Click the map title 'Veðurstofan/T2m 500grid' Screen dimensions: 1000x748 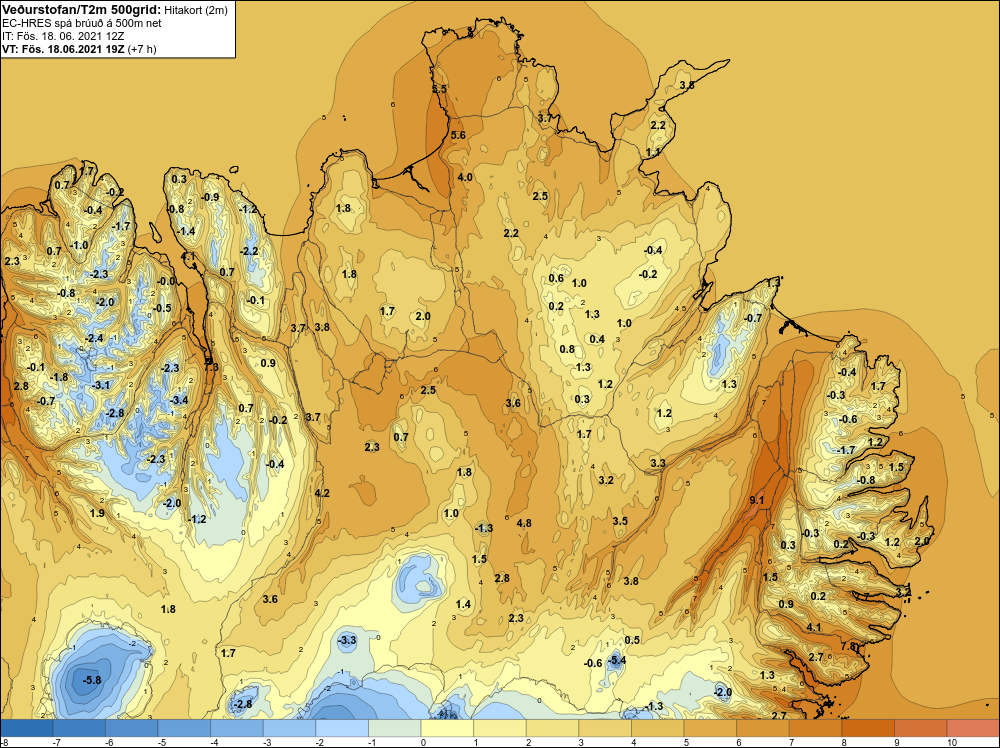point(81,10)
